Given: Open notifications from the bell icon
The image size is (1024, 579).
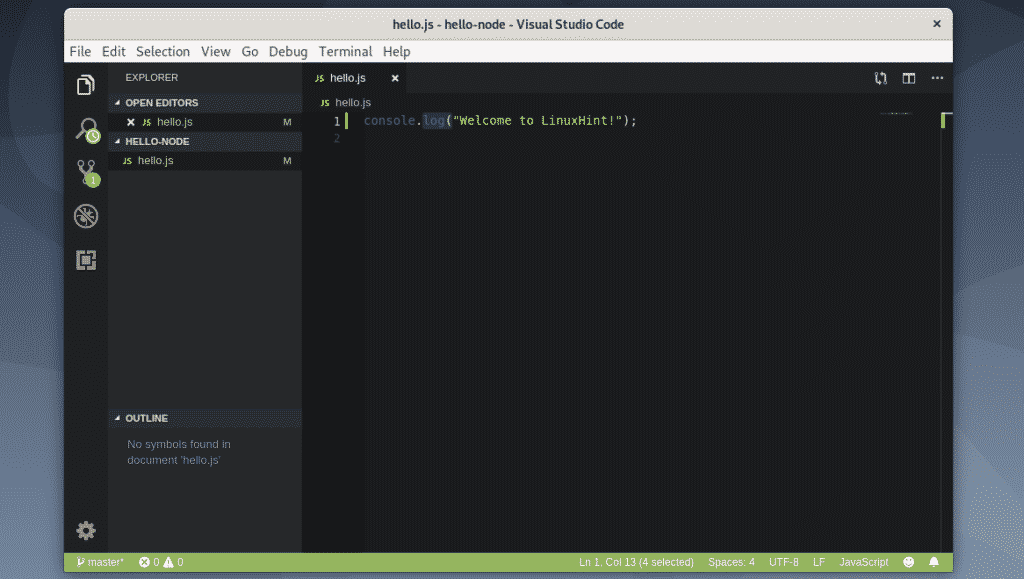Looking at the screenshot, I should pos(934,562).
